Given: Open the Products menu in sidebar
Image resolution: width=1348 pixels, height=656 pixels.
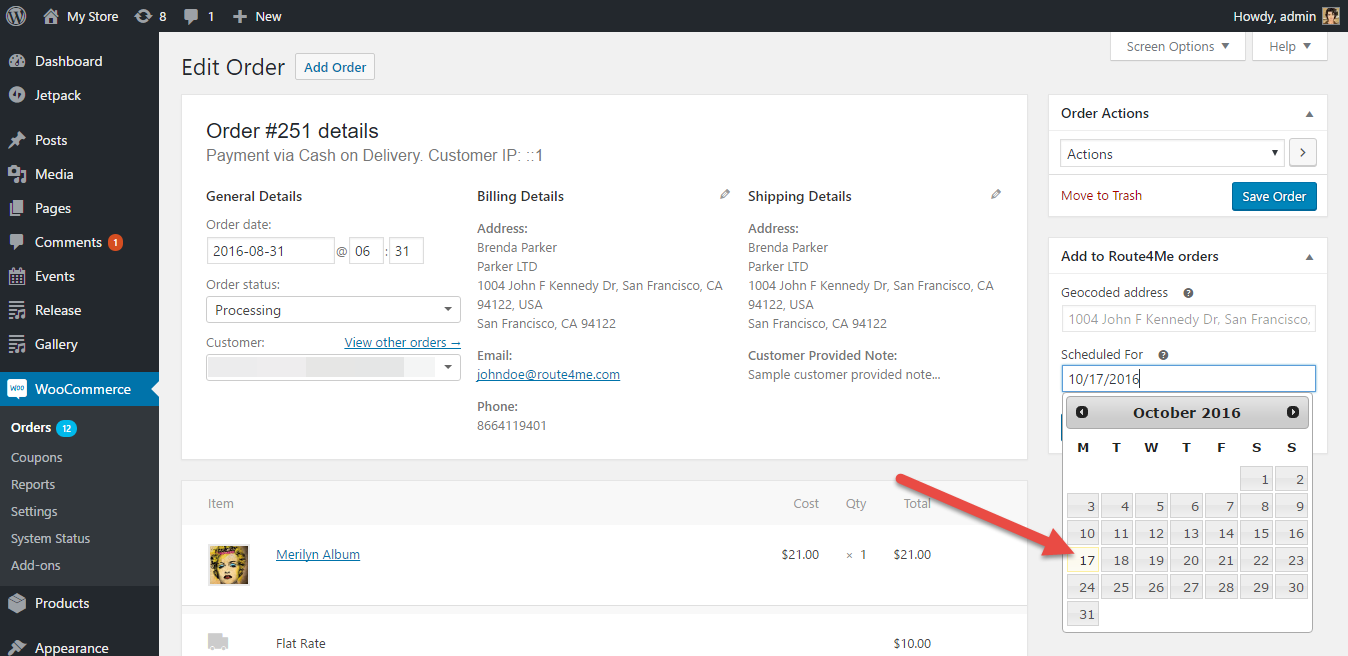Looking at the screenshot, I should [x=62, y=603].
